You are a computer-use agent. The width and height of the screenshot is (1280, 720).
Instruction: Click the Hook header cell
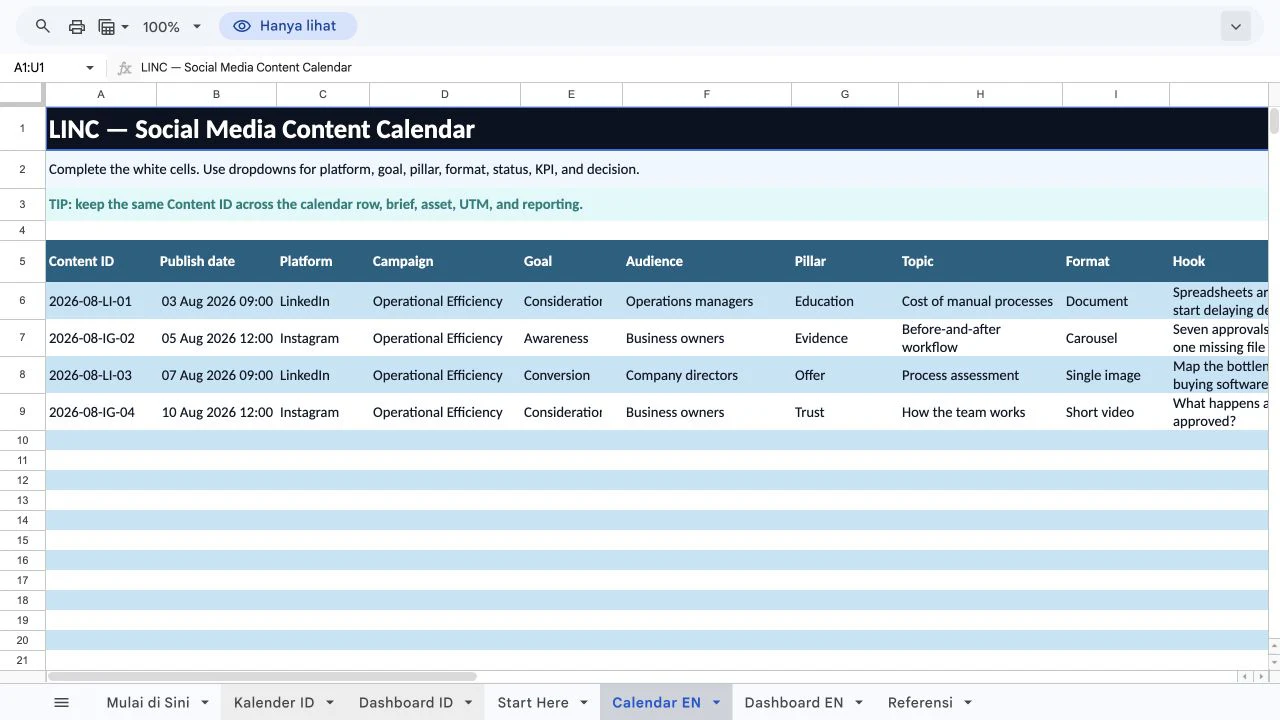click(x=1219, y=261)
